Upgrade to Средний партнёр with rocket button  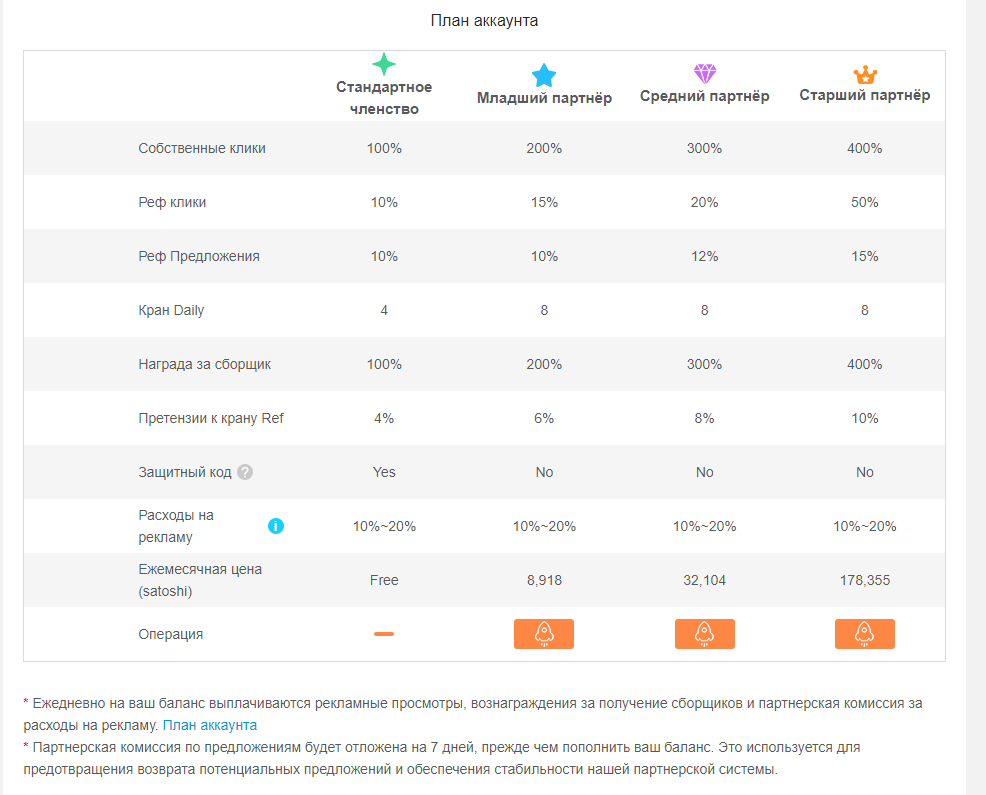click(x=705, y=634)
